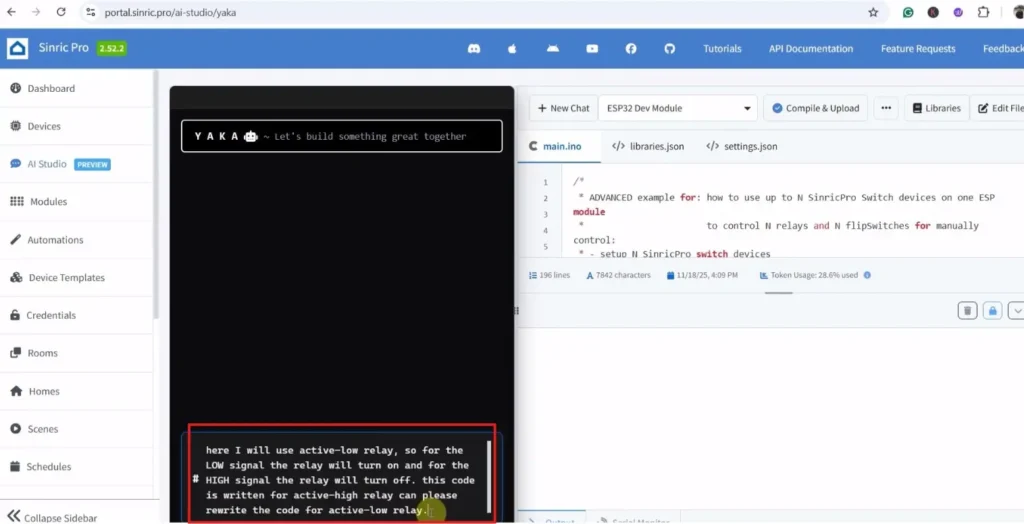Click the Android app icon
This screenshot has height=524, width=1024.
(552, 48)
